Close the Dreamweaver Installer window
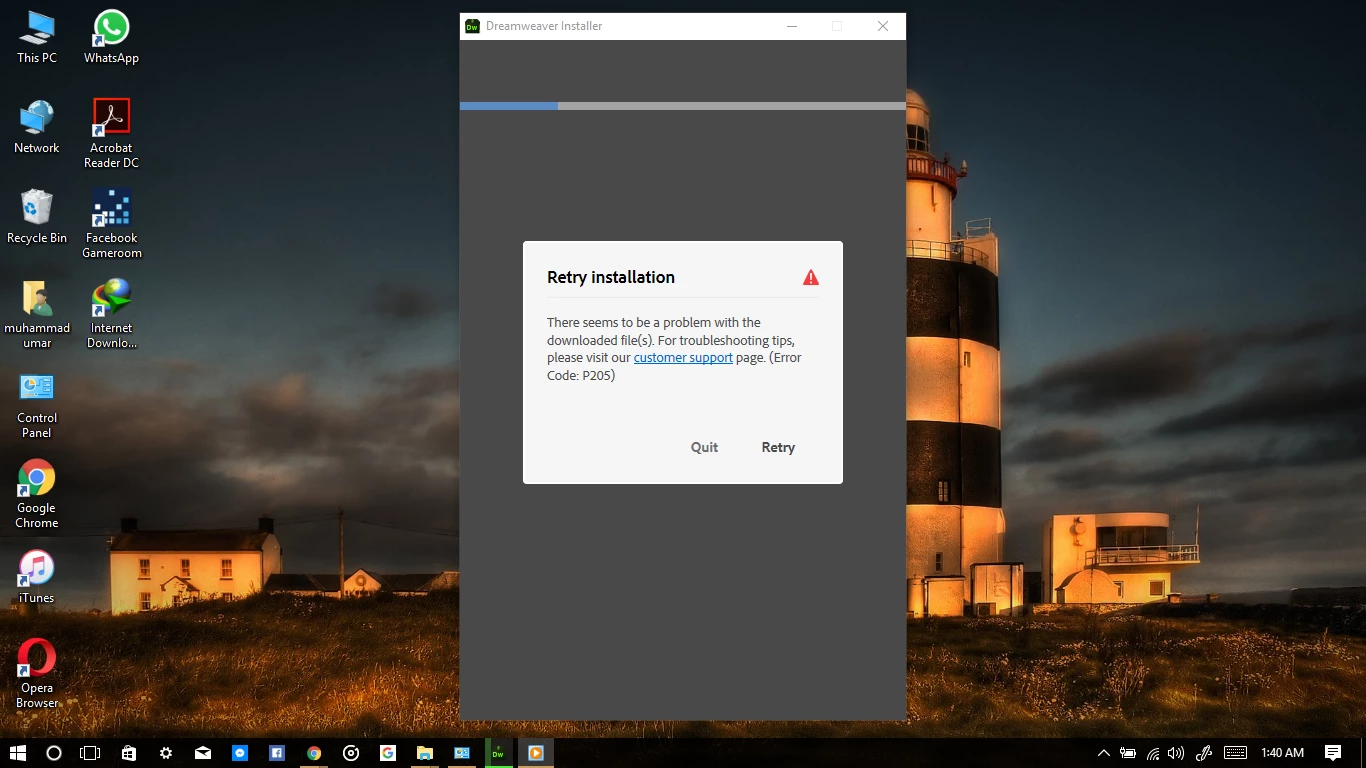1366x768 pixels. [x=883, y=26]
